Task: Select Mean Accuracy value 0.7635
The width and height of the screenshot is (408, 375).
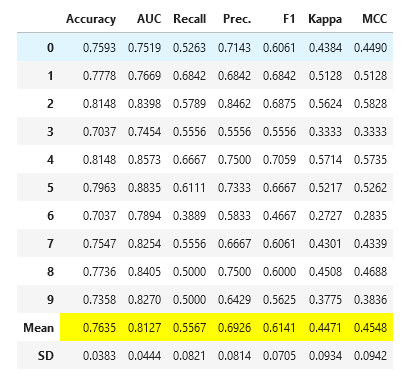Action: [x=99, y=328]
